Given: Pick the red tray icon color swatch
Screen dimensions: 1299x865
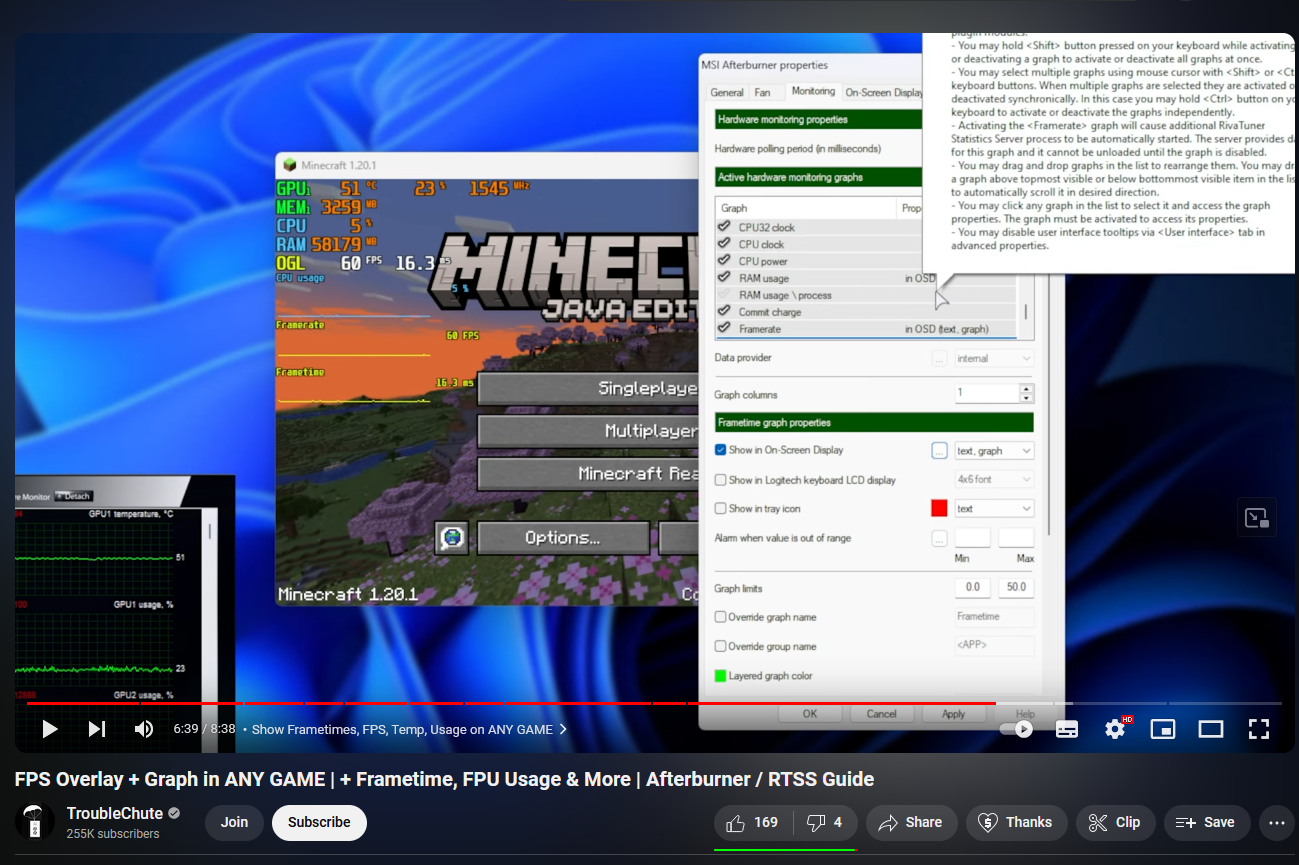Looking at the screenshot, I should pyautogui.click(x=939, y=508).
